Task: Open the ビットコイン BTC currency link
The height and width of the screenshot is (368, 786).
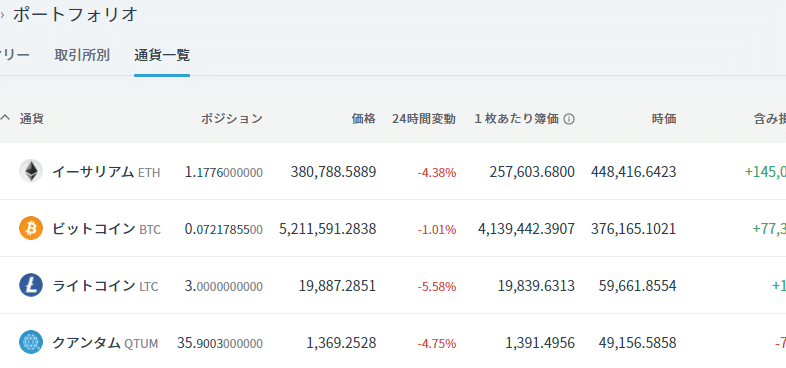Action: click(x=106, y=229)
